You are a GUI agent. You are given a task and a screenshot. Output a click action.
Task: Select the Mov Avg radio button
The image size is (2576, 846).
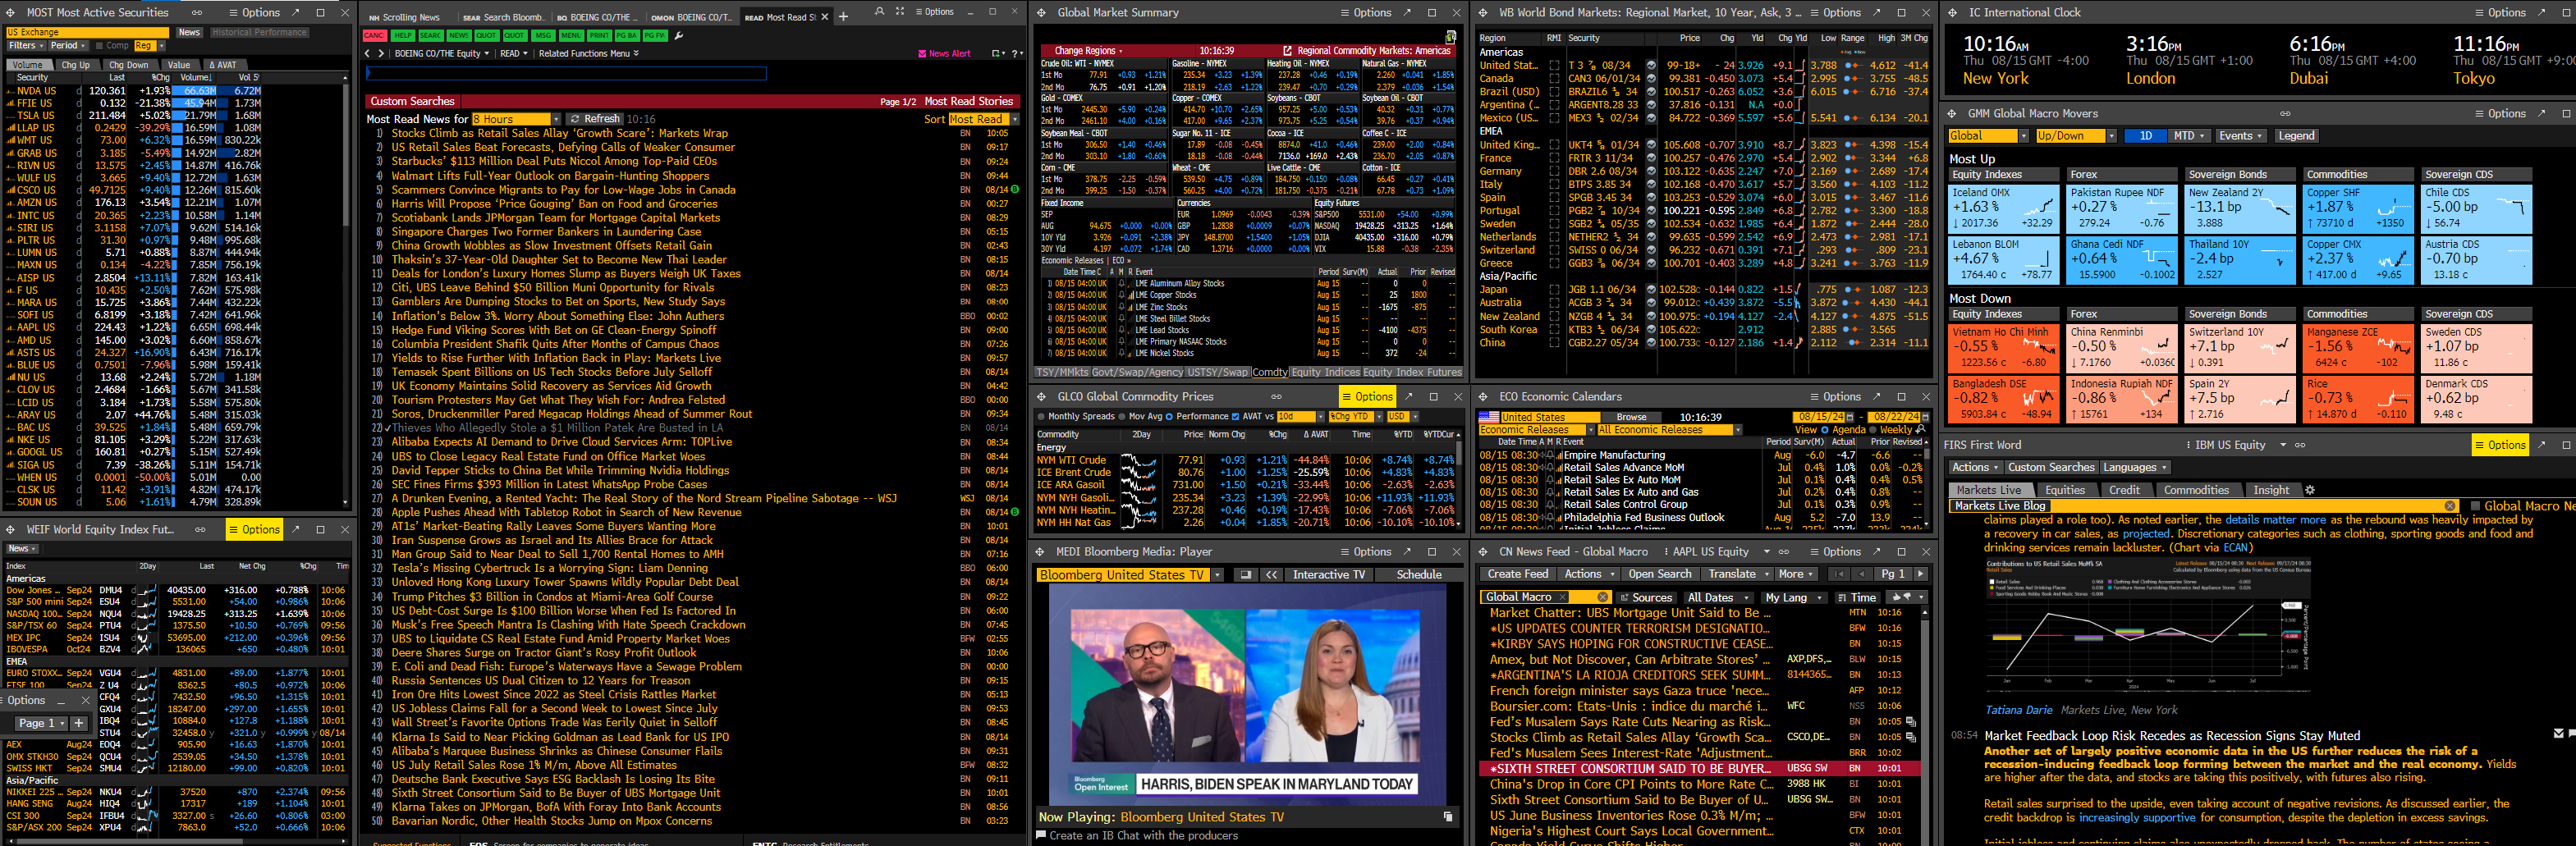pyautogui.click(x=1123, y=417)
